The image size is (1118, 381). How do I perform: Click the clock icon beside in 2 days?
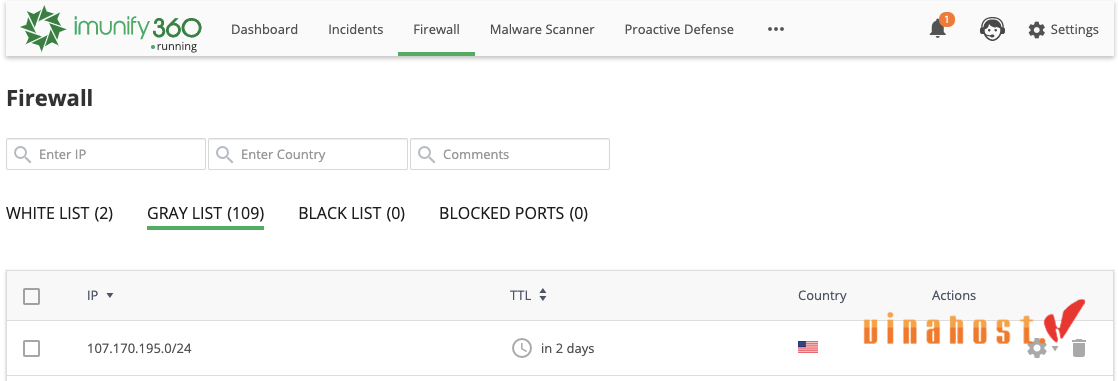coord(522,348)
